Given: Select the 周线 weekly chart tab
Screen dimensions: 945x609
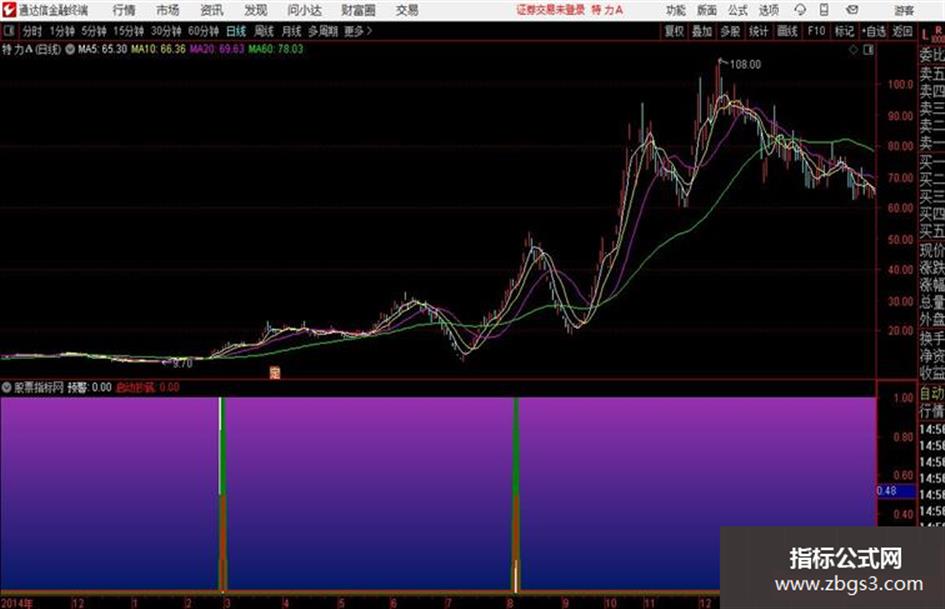Looking at the screenshot, I should (x=264, y=31).
